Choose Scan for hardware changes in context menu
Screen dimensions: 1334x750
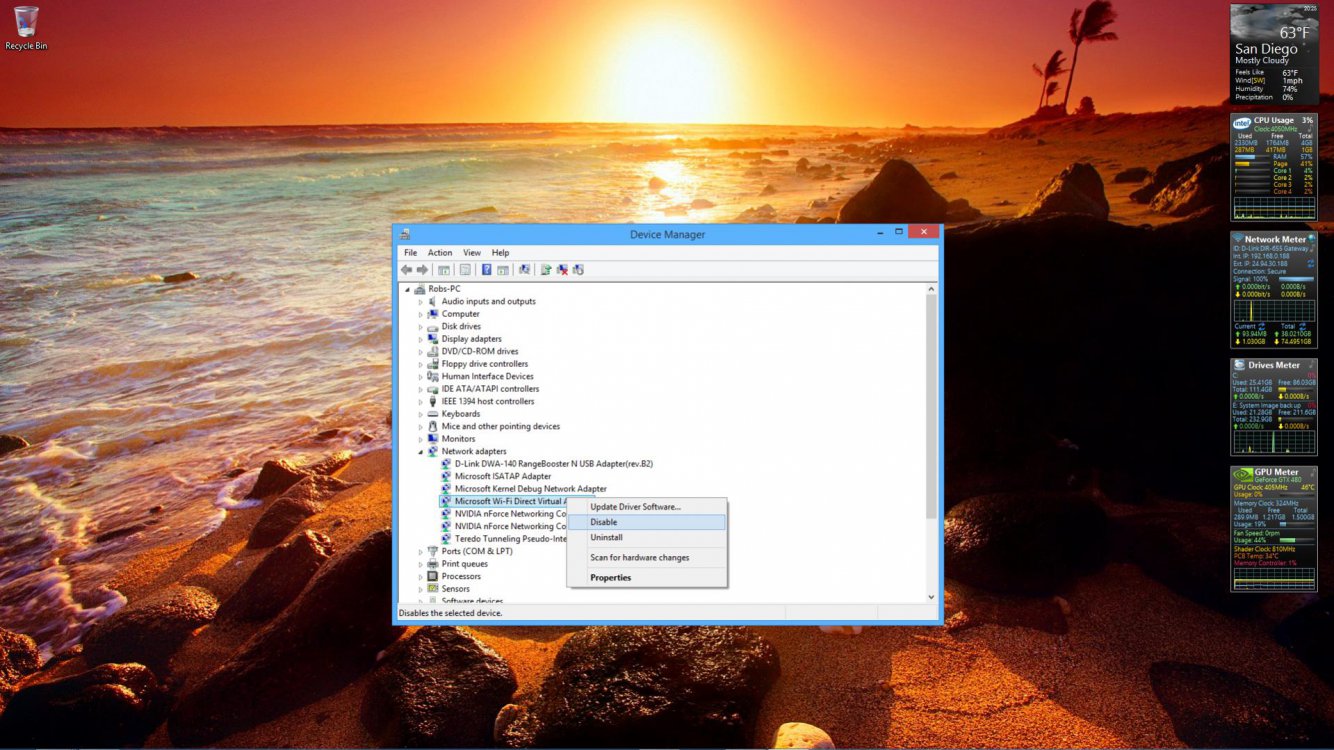tap(647, 558)
